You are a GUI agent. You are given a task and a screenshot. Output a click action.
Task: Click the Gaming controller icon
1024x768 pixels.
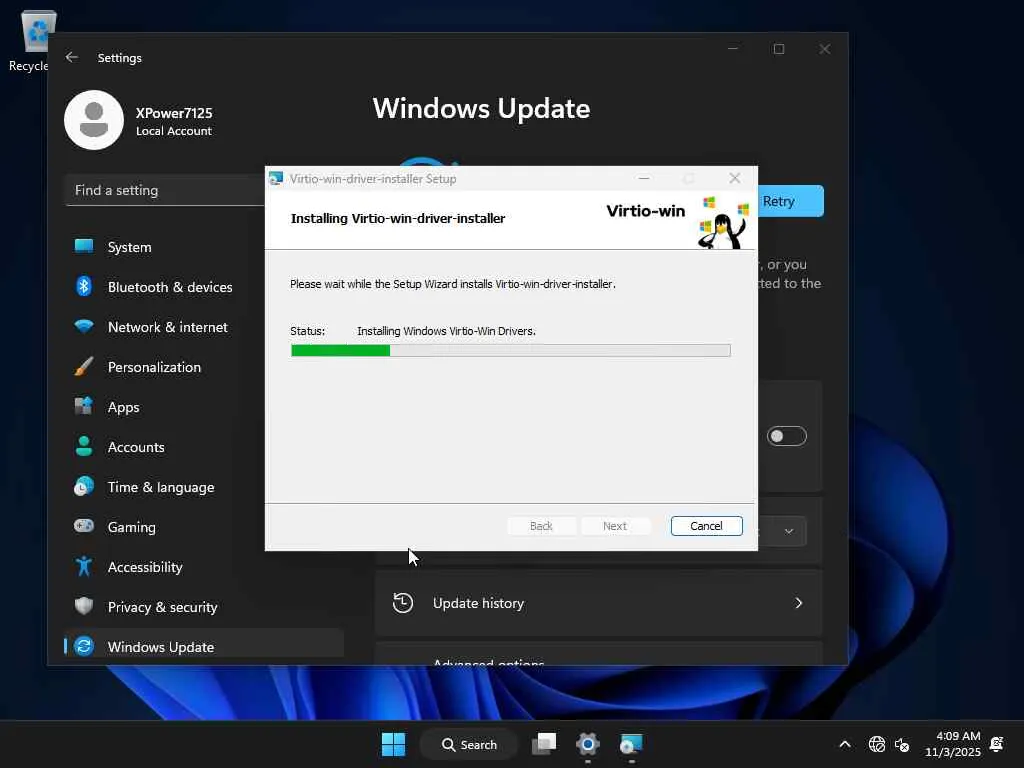tap(84, 526)
